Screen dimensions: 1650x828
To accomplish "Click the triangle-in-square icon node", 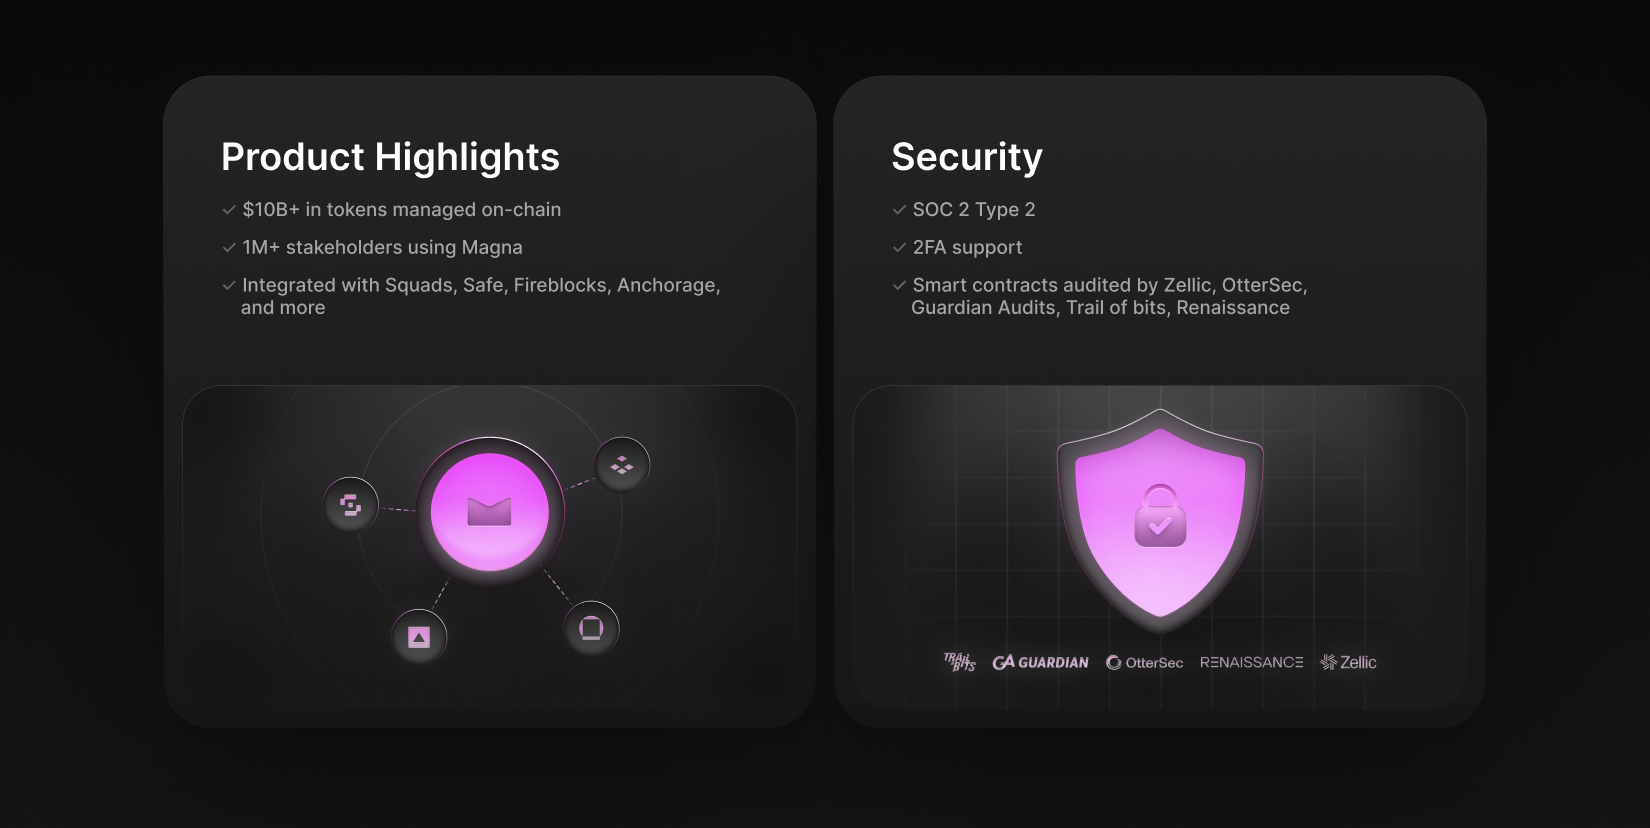I will pos(419,637).
